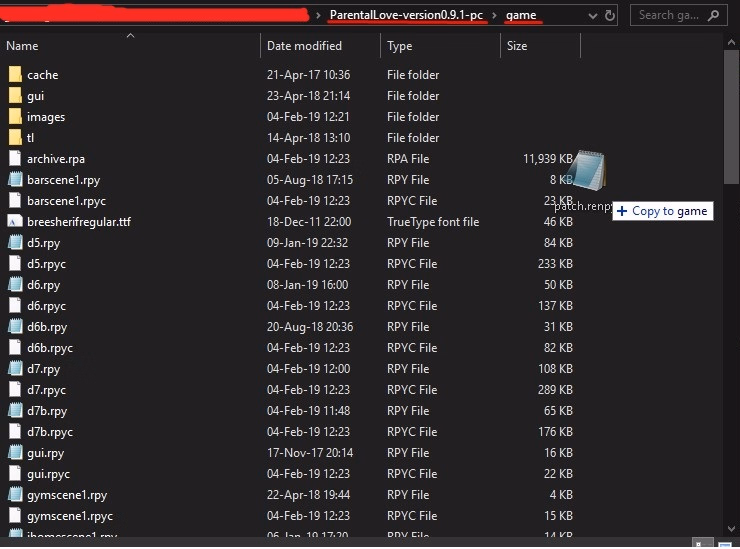Image resolution: width=740 pixels, height=549 pixels.
Task: Select the d5.rpy file icon
Action: (x=14, y=243)
